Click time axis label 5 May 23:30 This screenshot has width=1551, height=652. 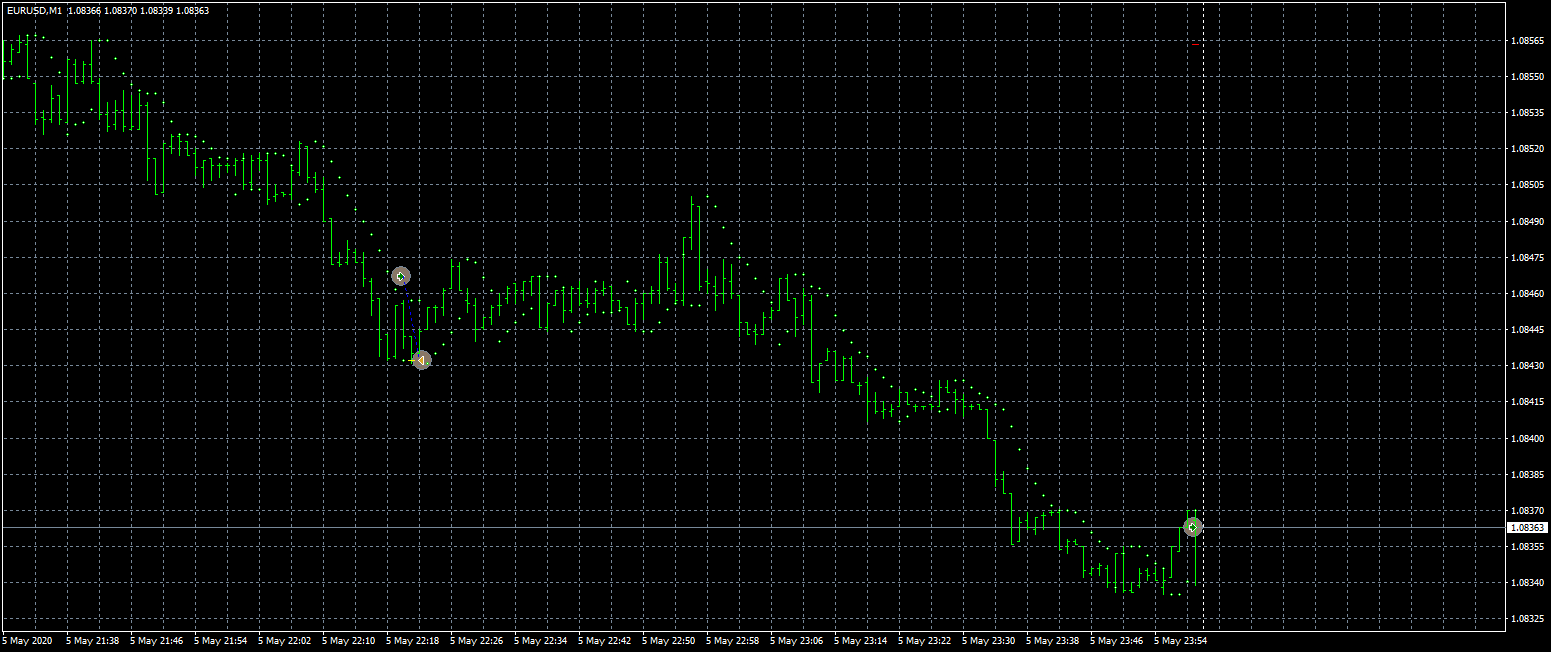click(x=989, y=640)
